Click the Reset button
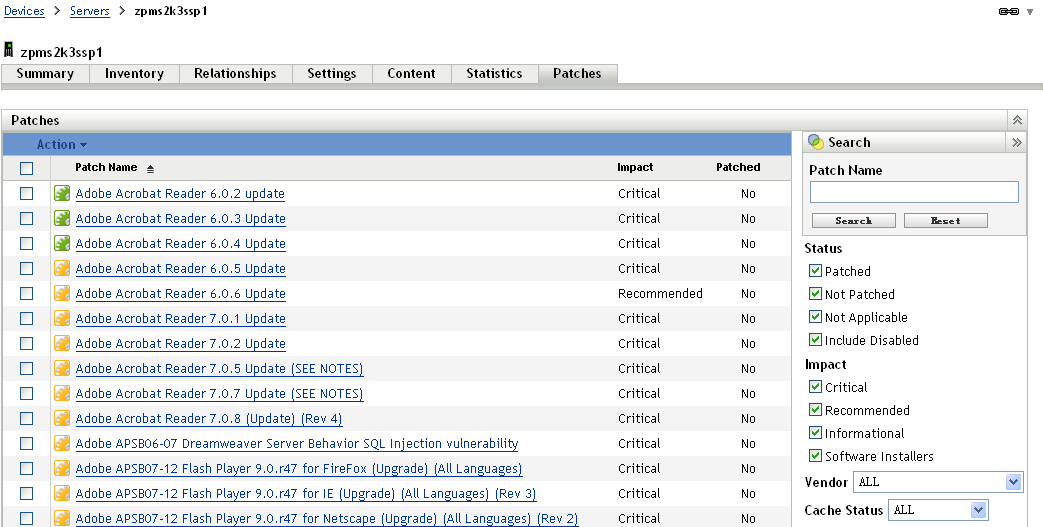 (945, 221)
